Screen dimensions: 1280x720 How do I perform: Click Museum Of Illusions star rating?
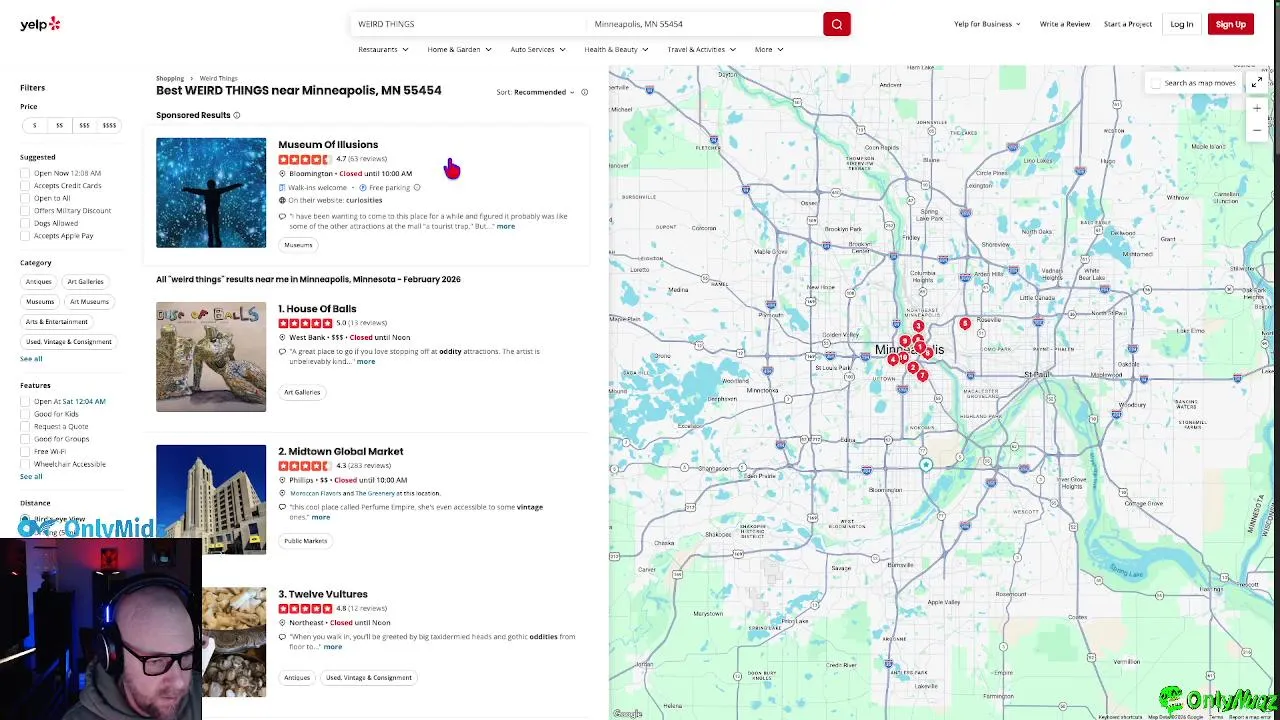[x=304, y=159]
